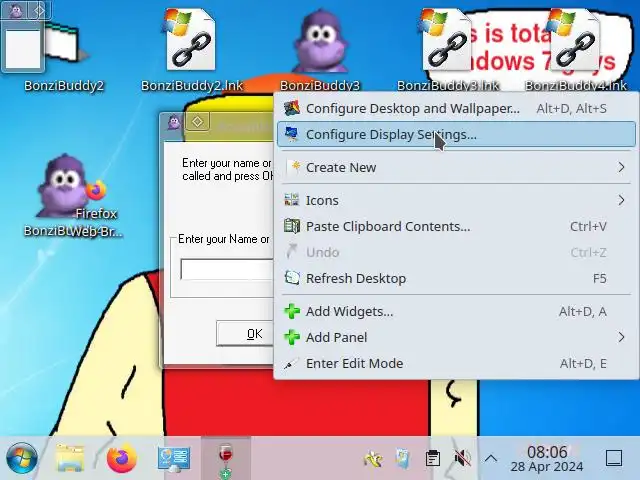Focus the name text field in dialog

(227, 269)
